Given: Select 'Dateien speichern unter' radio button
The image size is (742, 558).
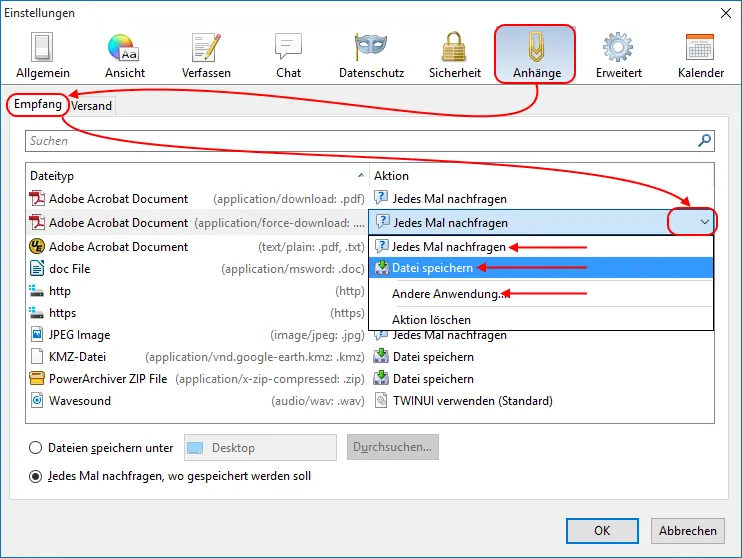Looking at the screenshot, I should [x=35, y=448].
